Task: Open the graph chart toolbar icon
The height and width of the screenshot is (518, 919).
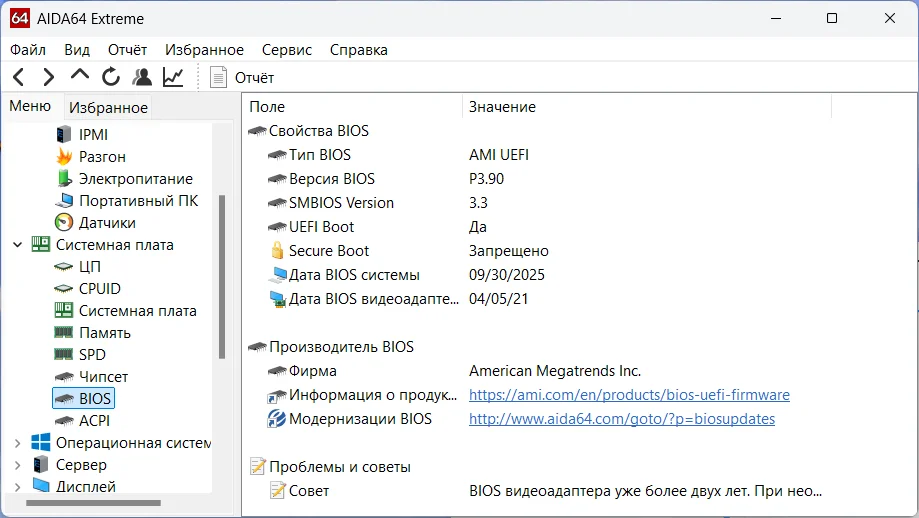Action: [173, 77]
